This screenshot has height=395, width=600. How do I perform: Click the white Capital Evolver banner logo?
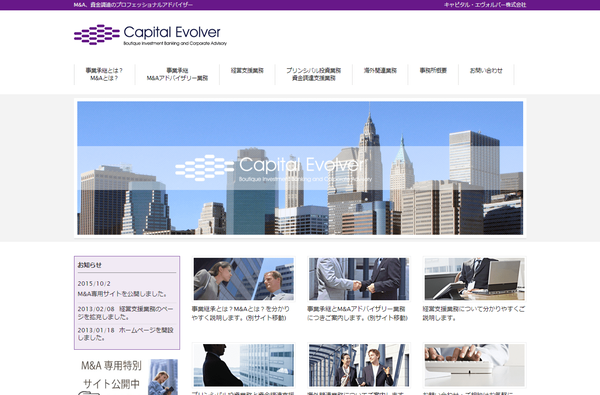(x=273, y=168)
